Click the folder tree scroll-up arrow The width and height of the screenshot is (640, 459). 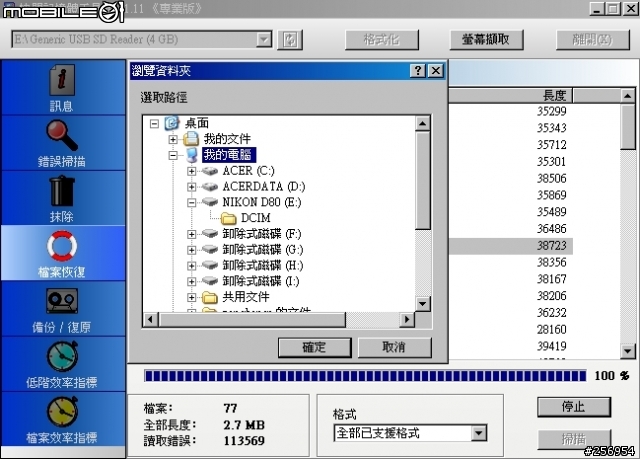click(x=422, y=123)
